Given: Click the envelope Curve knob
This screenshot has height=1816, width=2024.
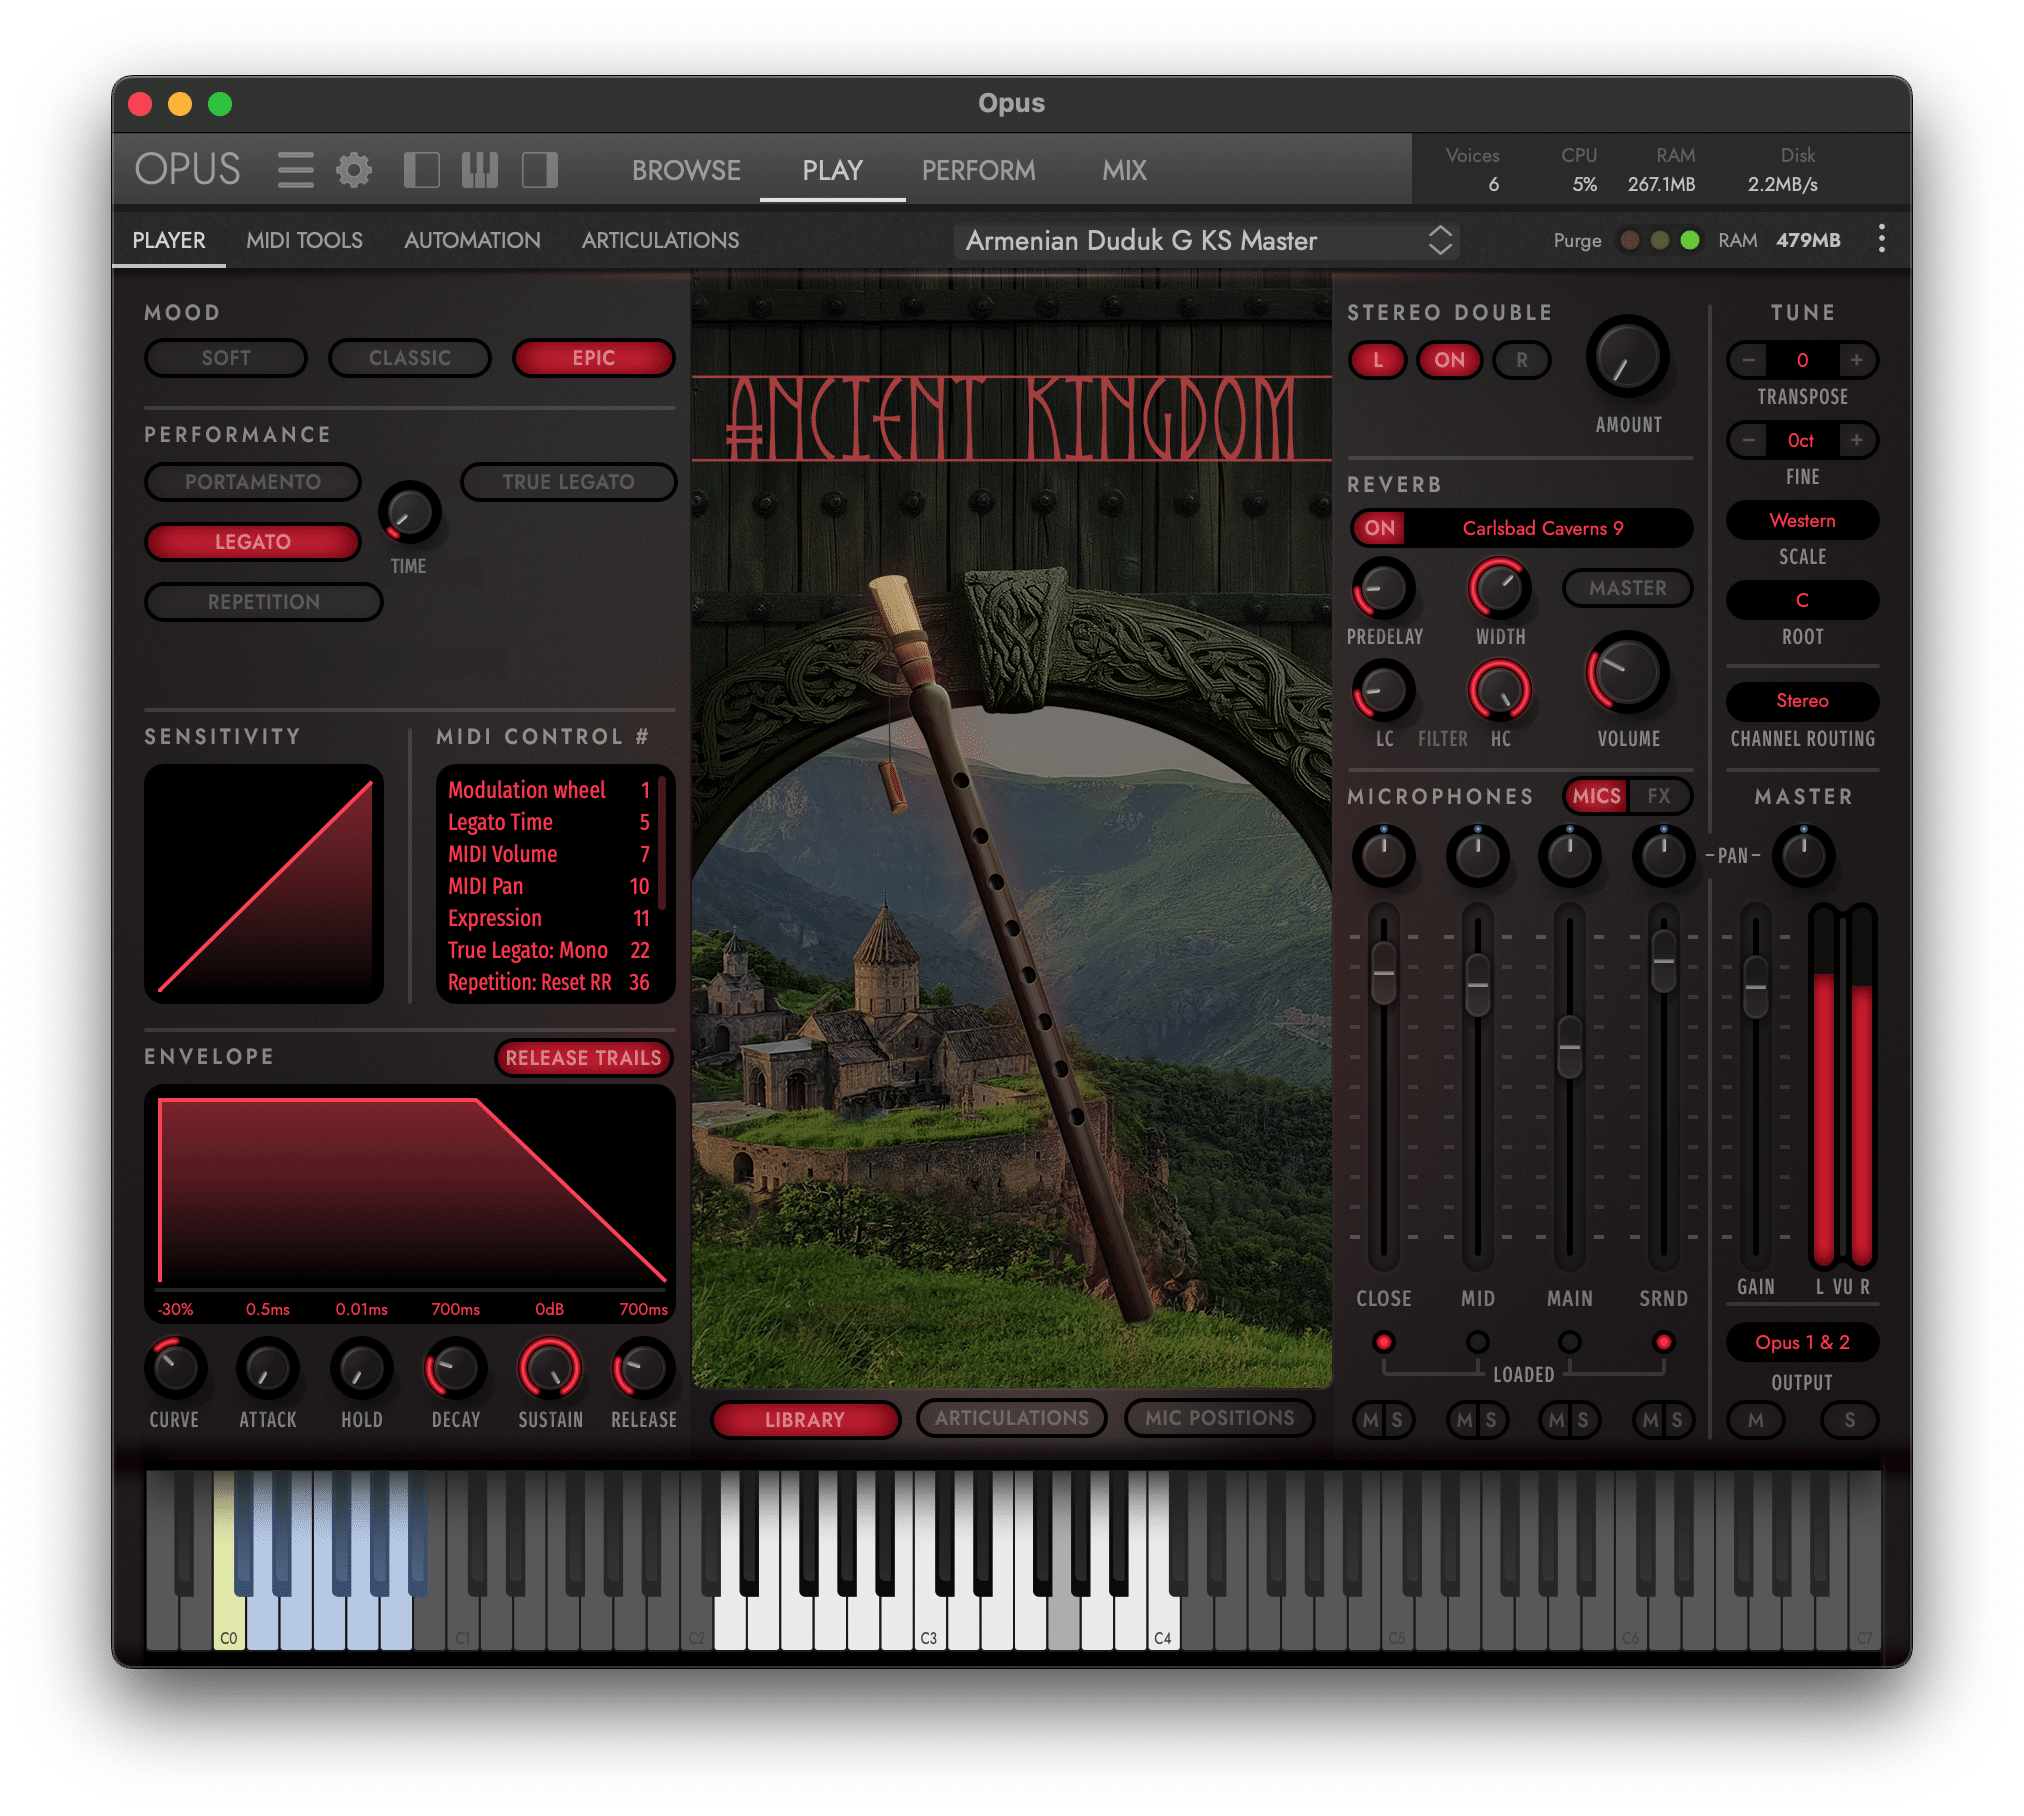Looking at the screenshot, I should pos(175,1367).
